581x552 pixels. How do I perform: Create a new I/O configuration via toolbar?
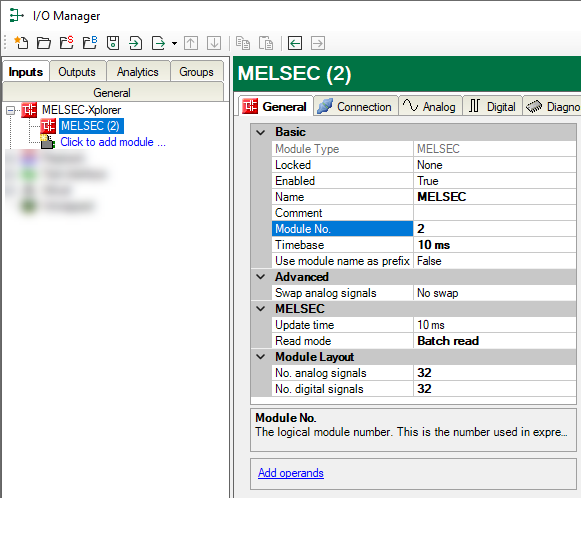(21, 43)
